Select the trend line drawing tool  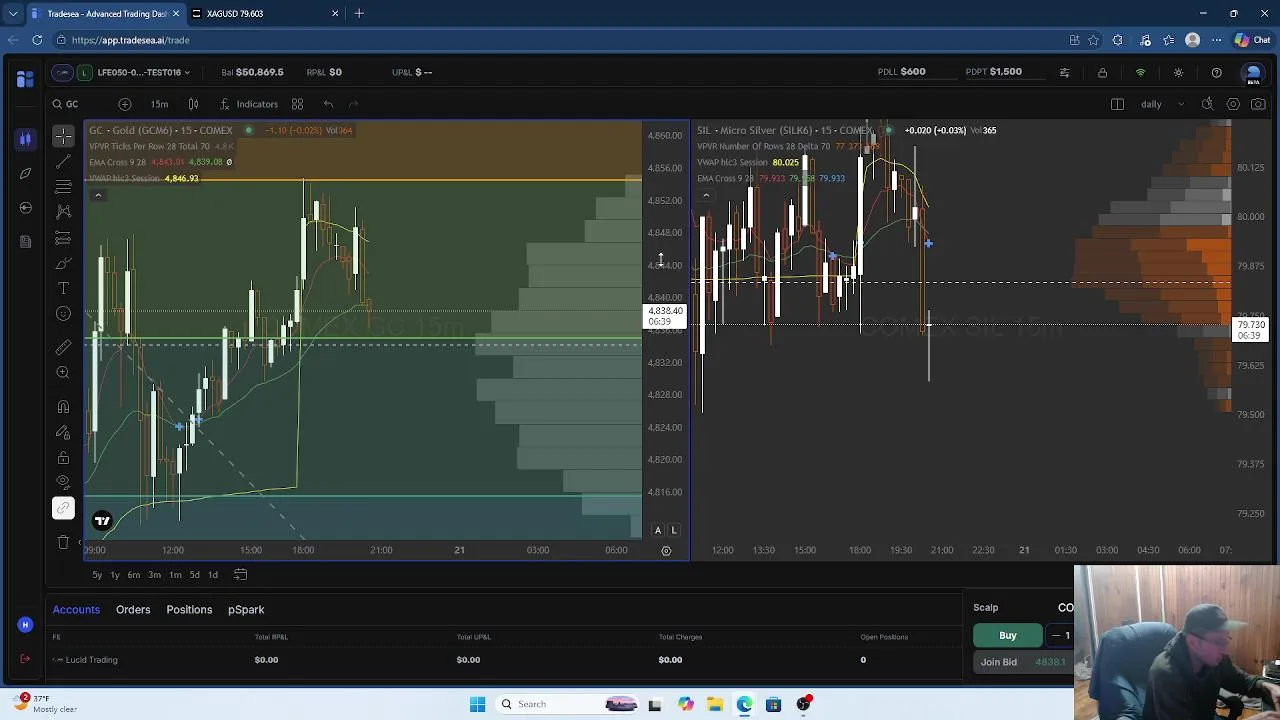tap(63, 161)
